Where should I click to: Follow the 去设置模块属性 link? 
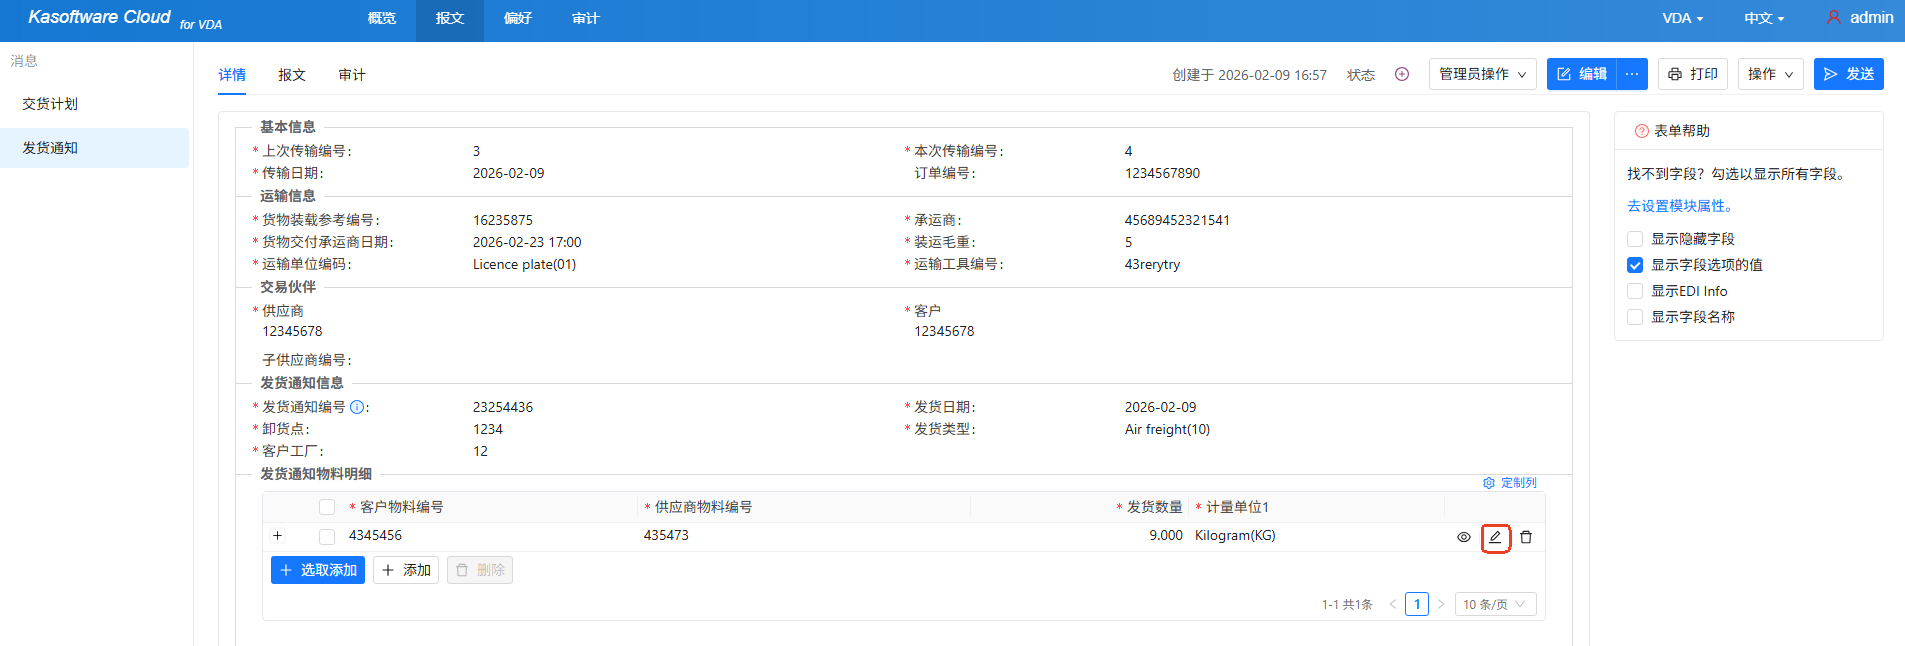pyautogui.click(x=1680, y=206)
